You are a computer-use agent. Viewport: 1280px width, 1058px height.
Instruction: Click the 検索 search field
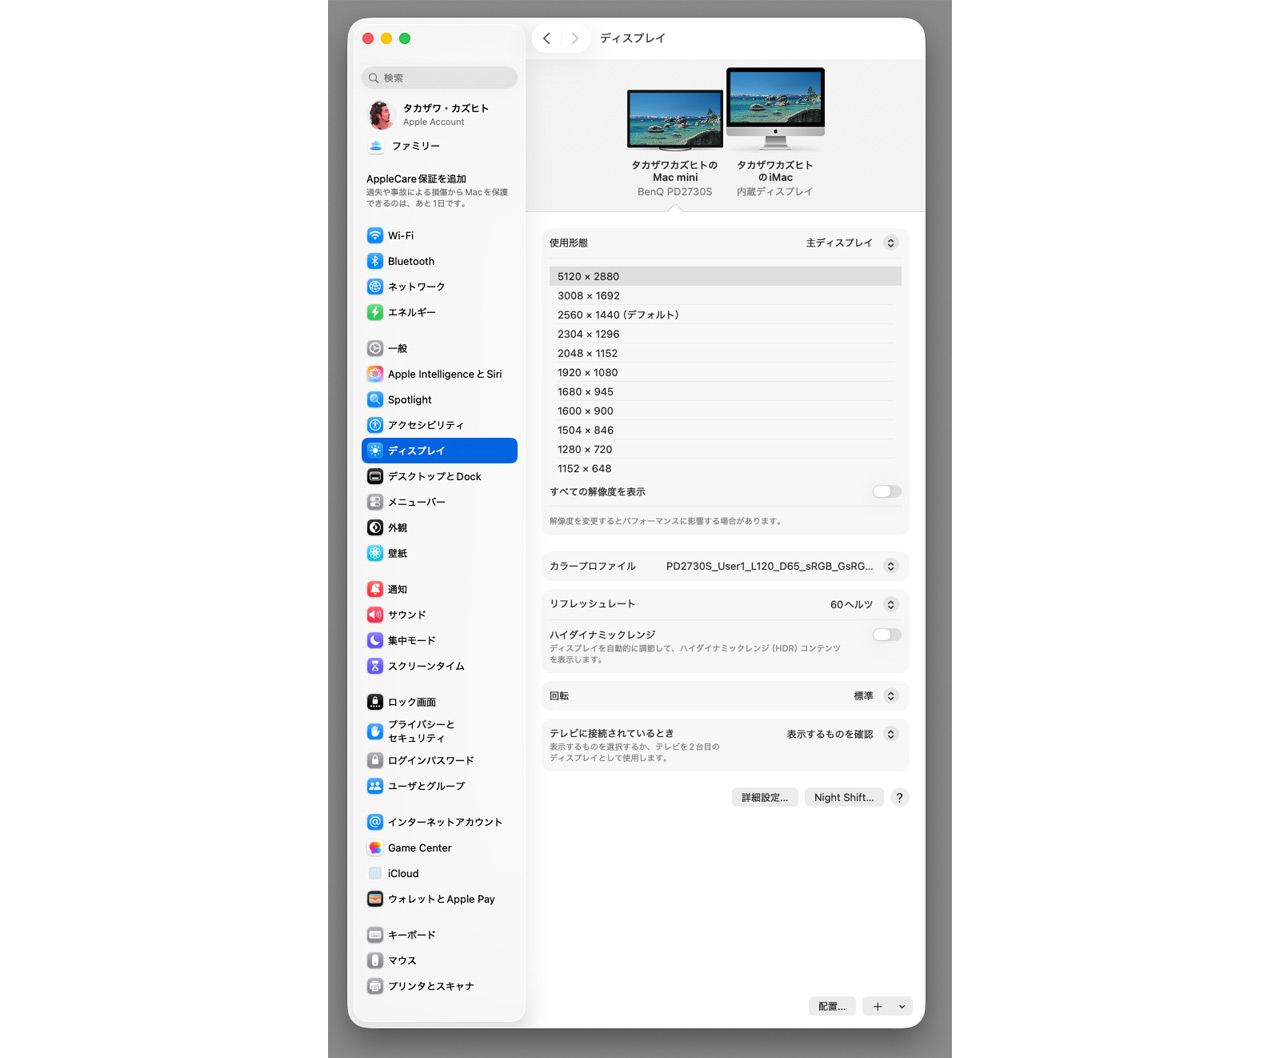click(439, 78)
